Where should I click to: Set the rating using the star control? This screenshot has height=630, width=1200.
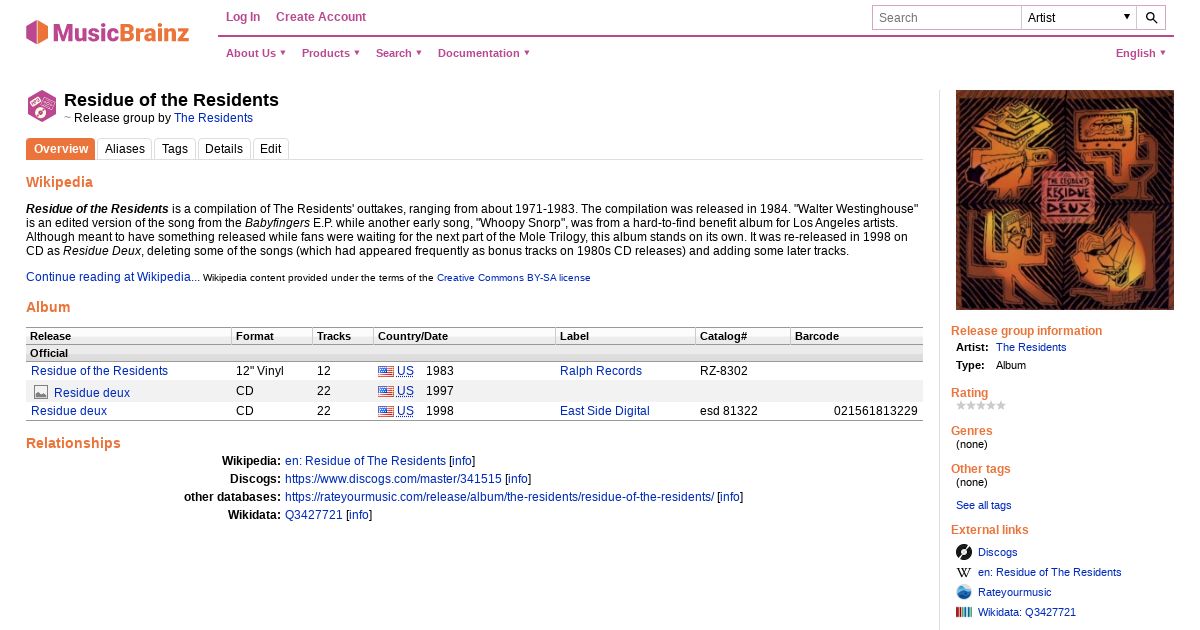click(x=981, y=406)
